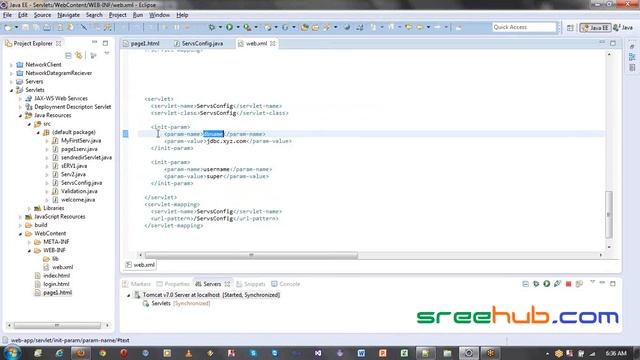Screen dimensions: 640x360
Task: Collapse the Tomcat v7.0 Server entry
Action: click(129, 295)
